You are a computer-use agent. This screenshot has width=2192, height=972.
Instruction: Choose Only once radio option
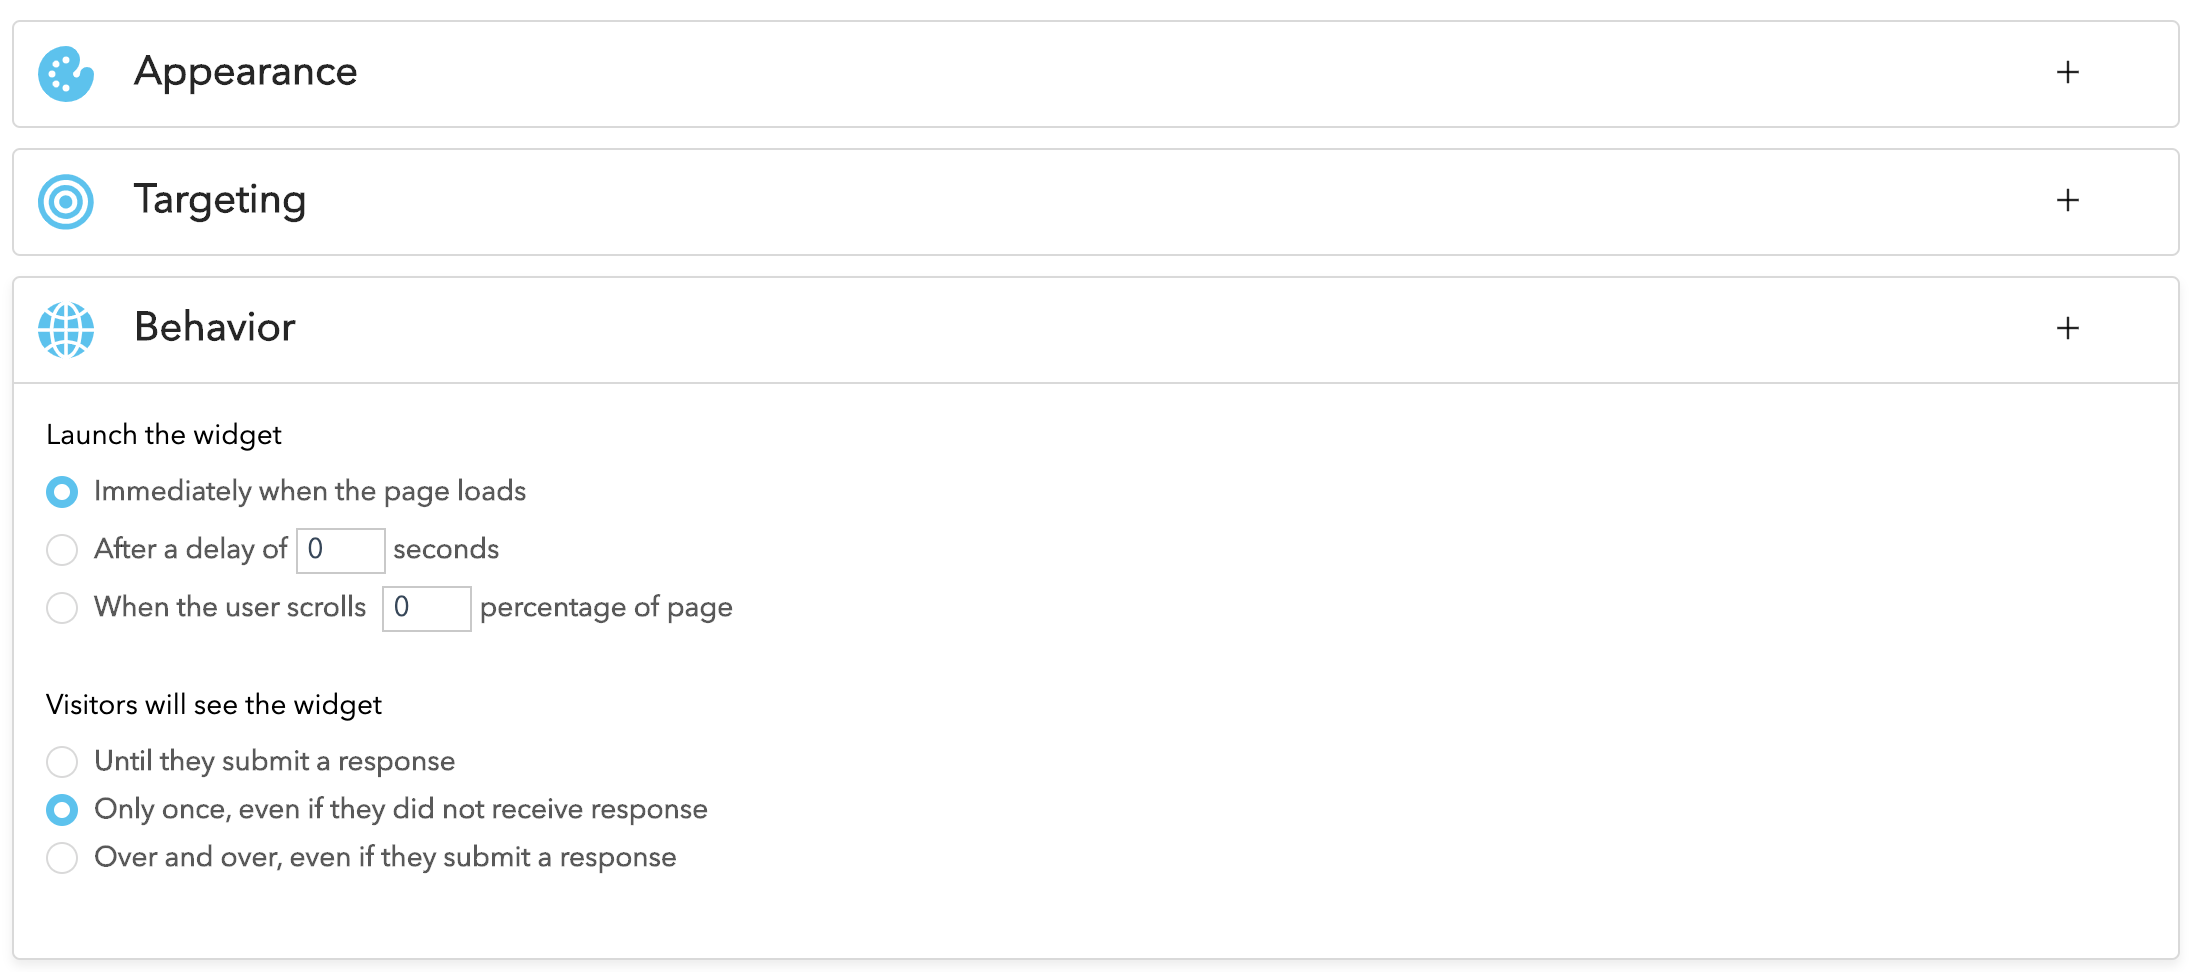coord(62,810)
